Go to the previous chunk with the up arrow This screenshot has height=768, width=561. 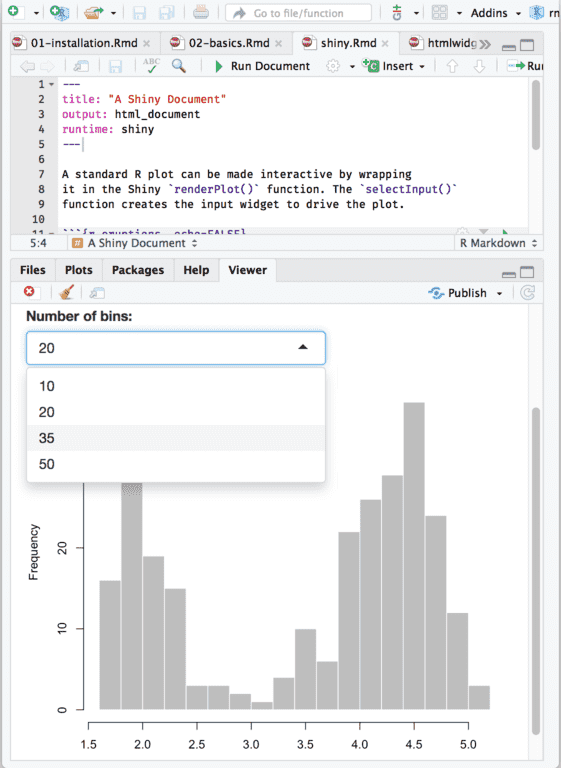(452, 66)
